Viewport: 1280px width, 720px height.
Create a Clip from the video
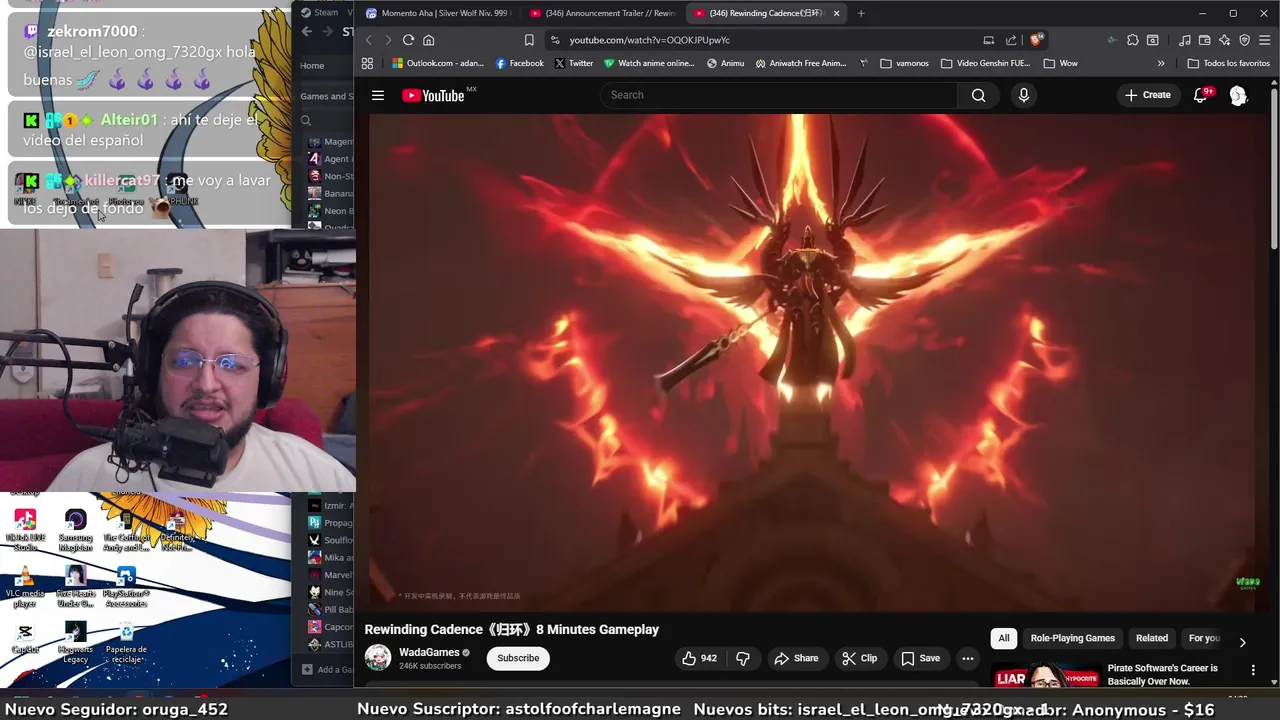859,658
